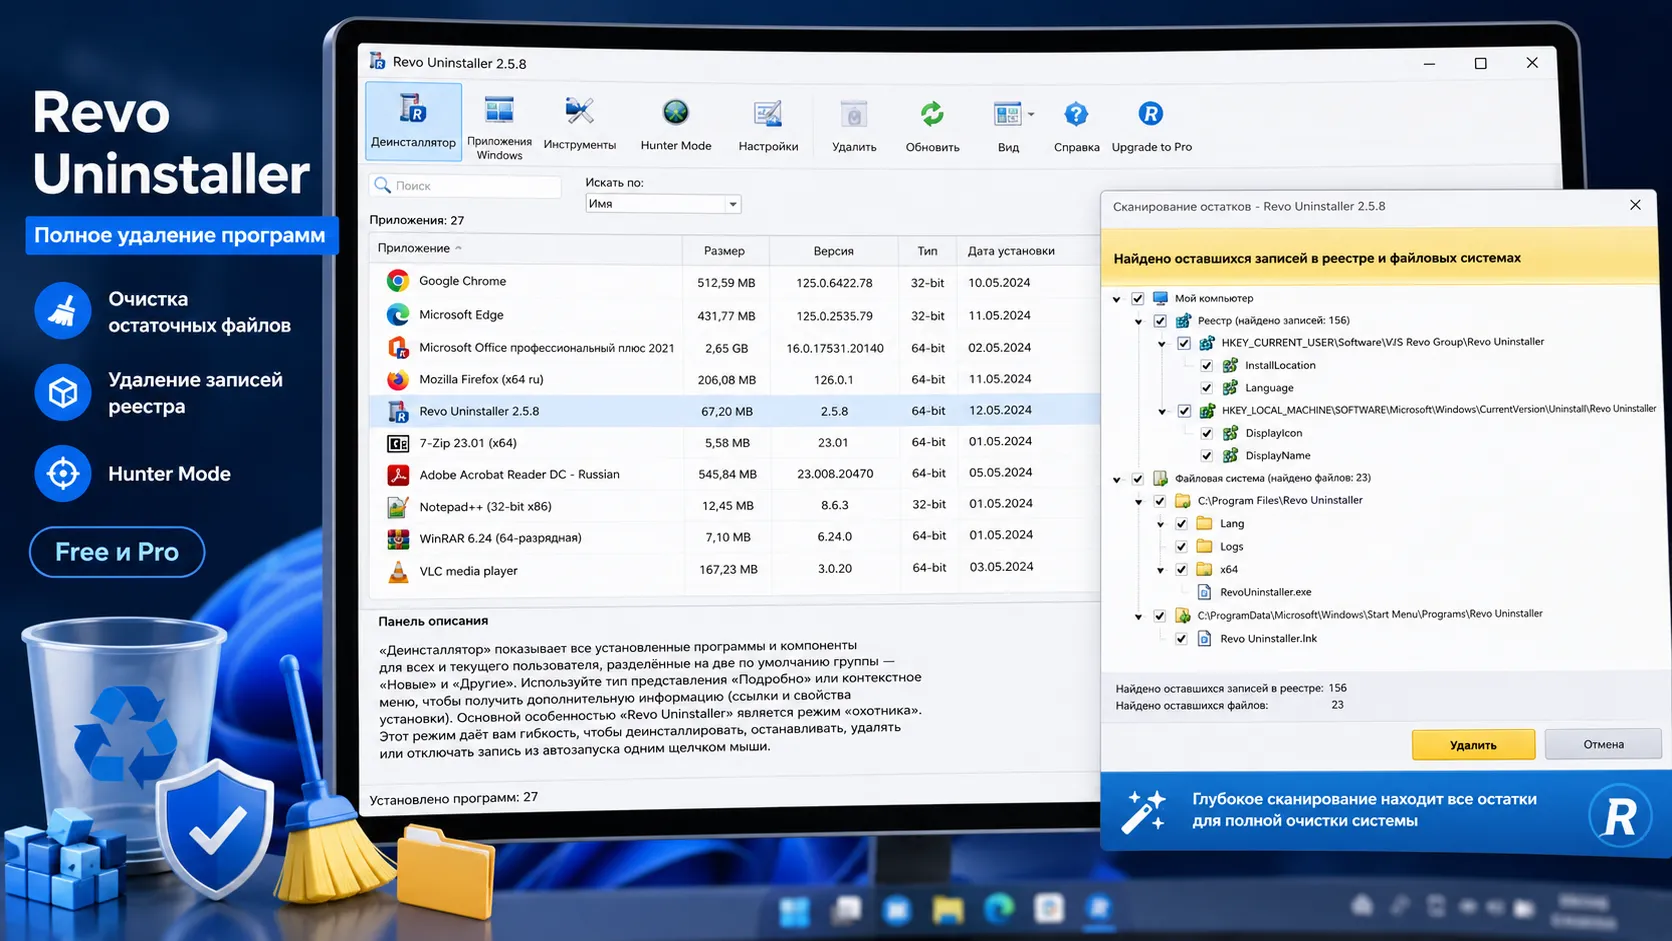Screen dimensions: 1672x941
Task: Close the Сканирование остатков dialog
Action: click(x=1635, y=205)
